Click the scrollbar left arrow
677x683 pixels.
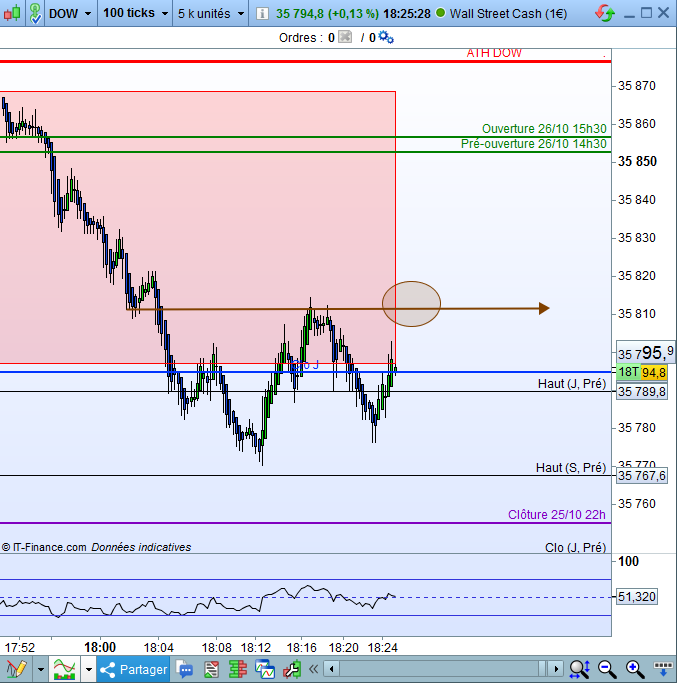(x=332, y=669)
